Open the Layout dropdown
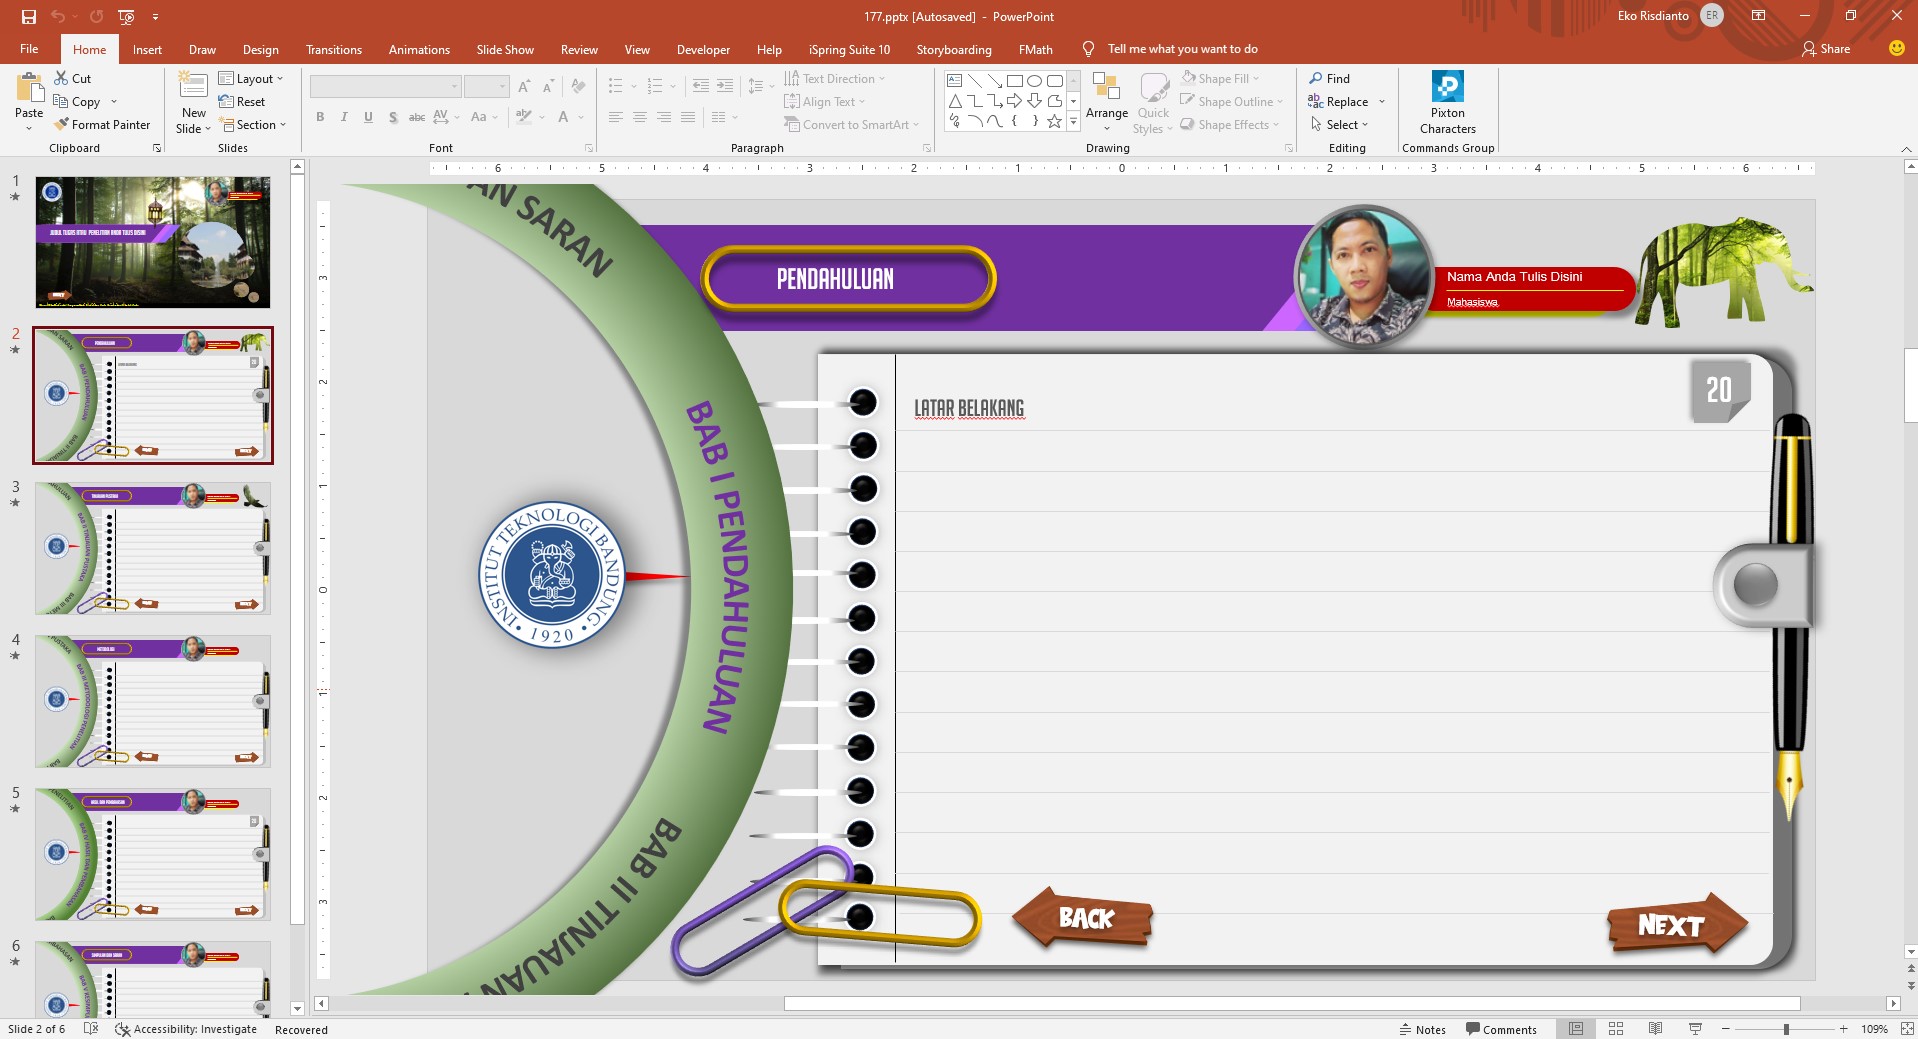This screenshot has height=1039, width=1918. [x=251, y=78]
